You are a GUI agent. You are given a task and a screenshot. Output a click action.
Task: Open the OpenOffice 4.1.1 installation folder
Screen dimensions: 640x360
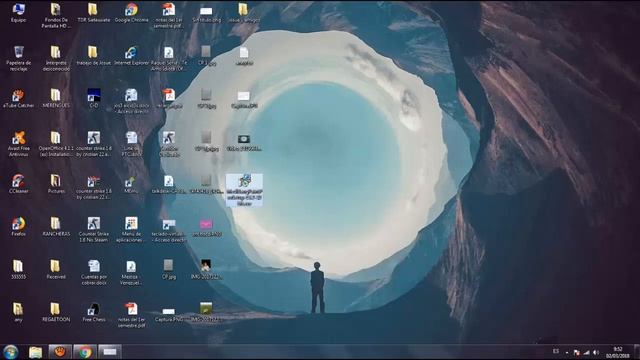pos(56,144)
